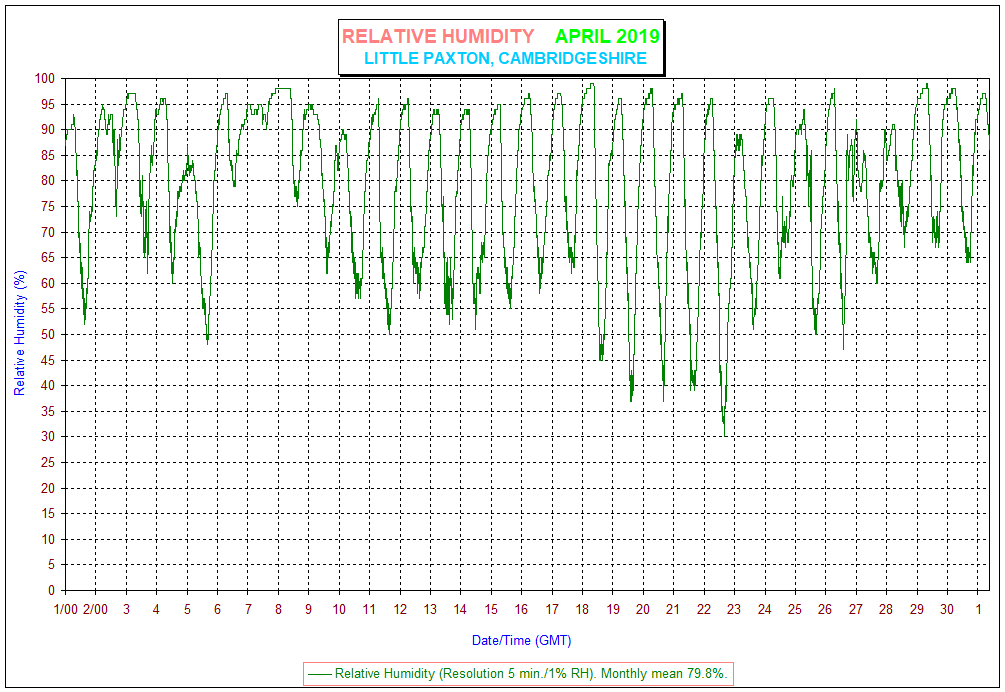1005x692 pixels.
Task: Click the y-axis value 95
Action: pos(49,104)
